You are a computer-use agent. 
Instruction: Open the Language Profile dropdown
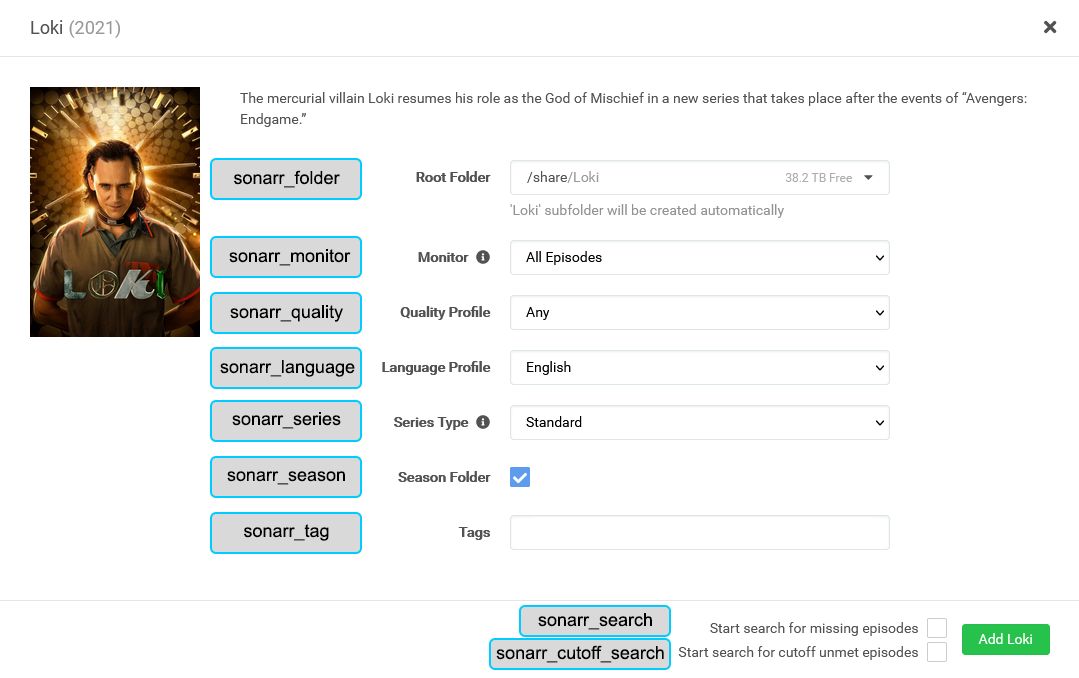coord(699,368)
